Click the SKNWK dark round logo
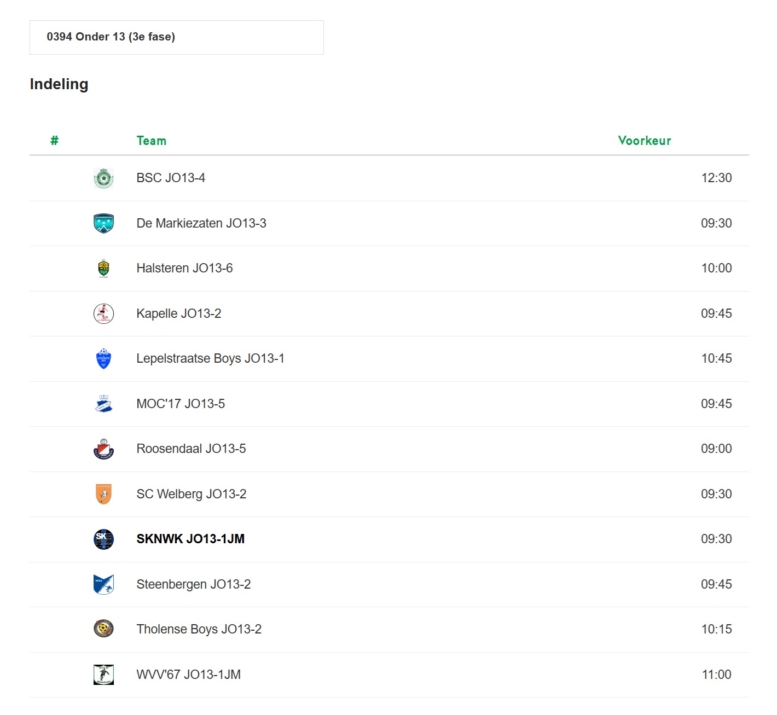Viewport: 777px width, 715px height. (104, 539)
